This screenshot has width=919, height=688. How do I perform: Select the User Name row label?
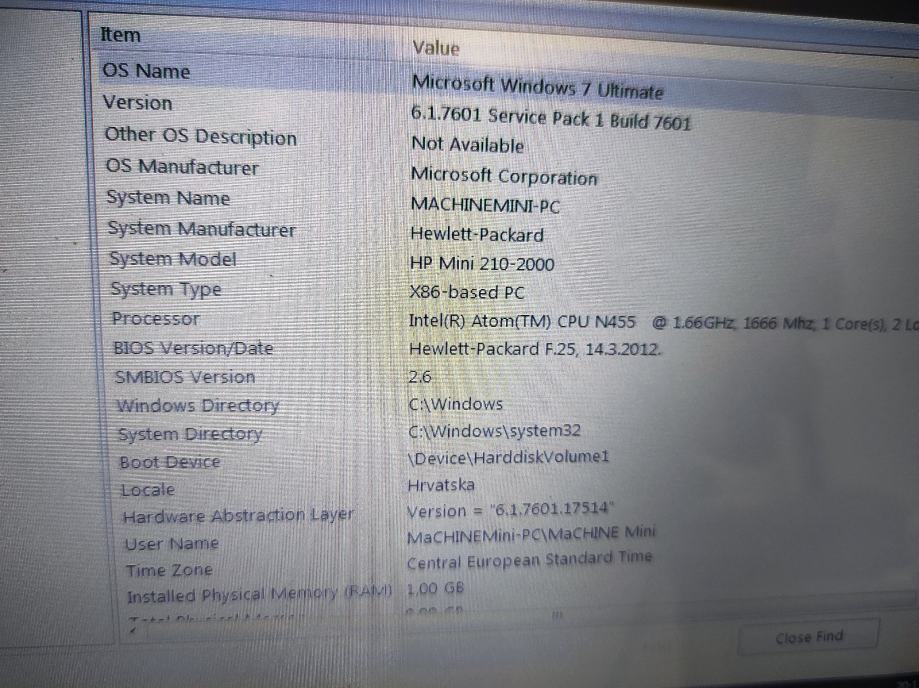pos(172,544)
